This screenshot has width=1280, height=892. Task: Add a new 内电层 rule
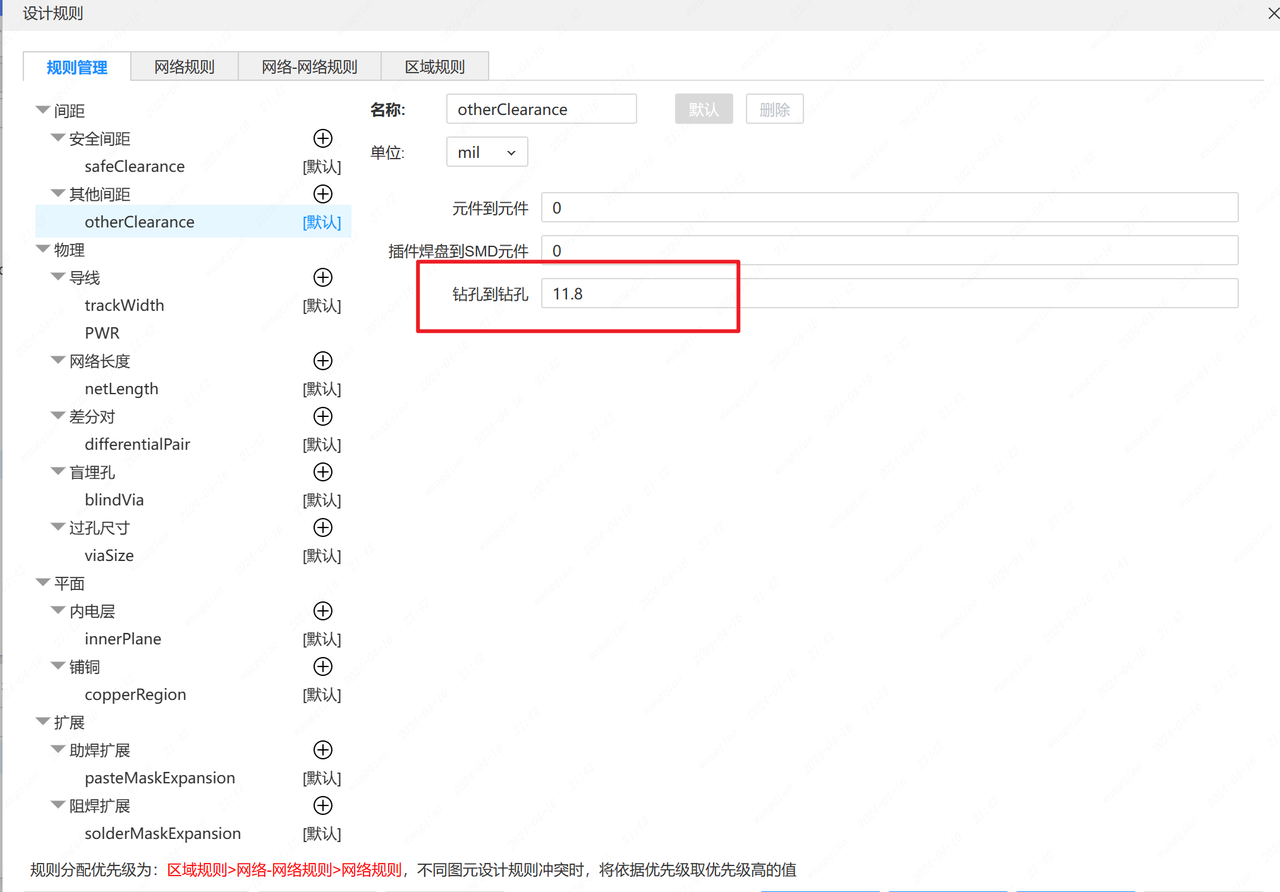coord(323,611)
